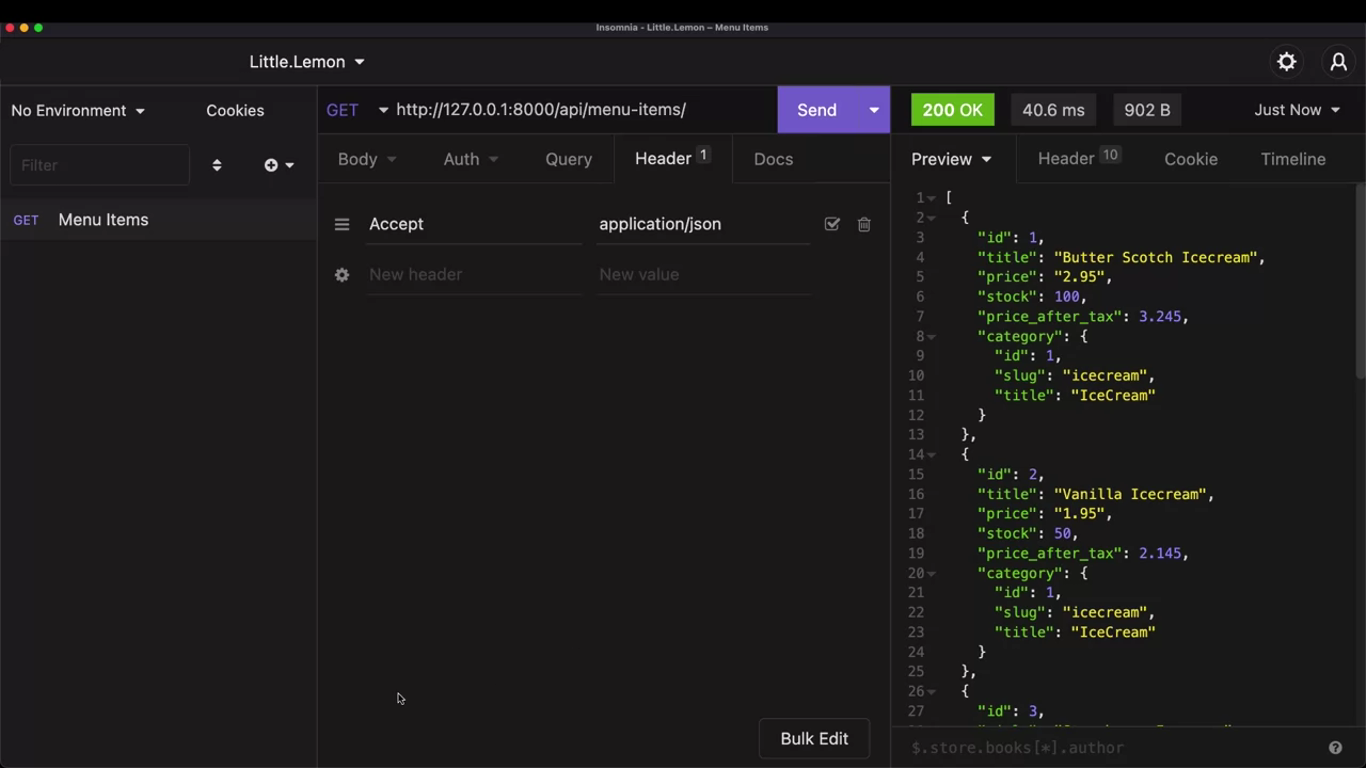Open the Send options dropdown arrow
Screen dimensions: 1366x768
coord(873,110)
